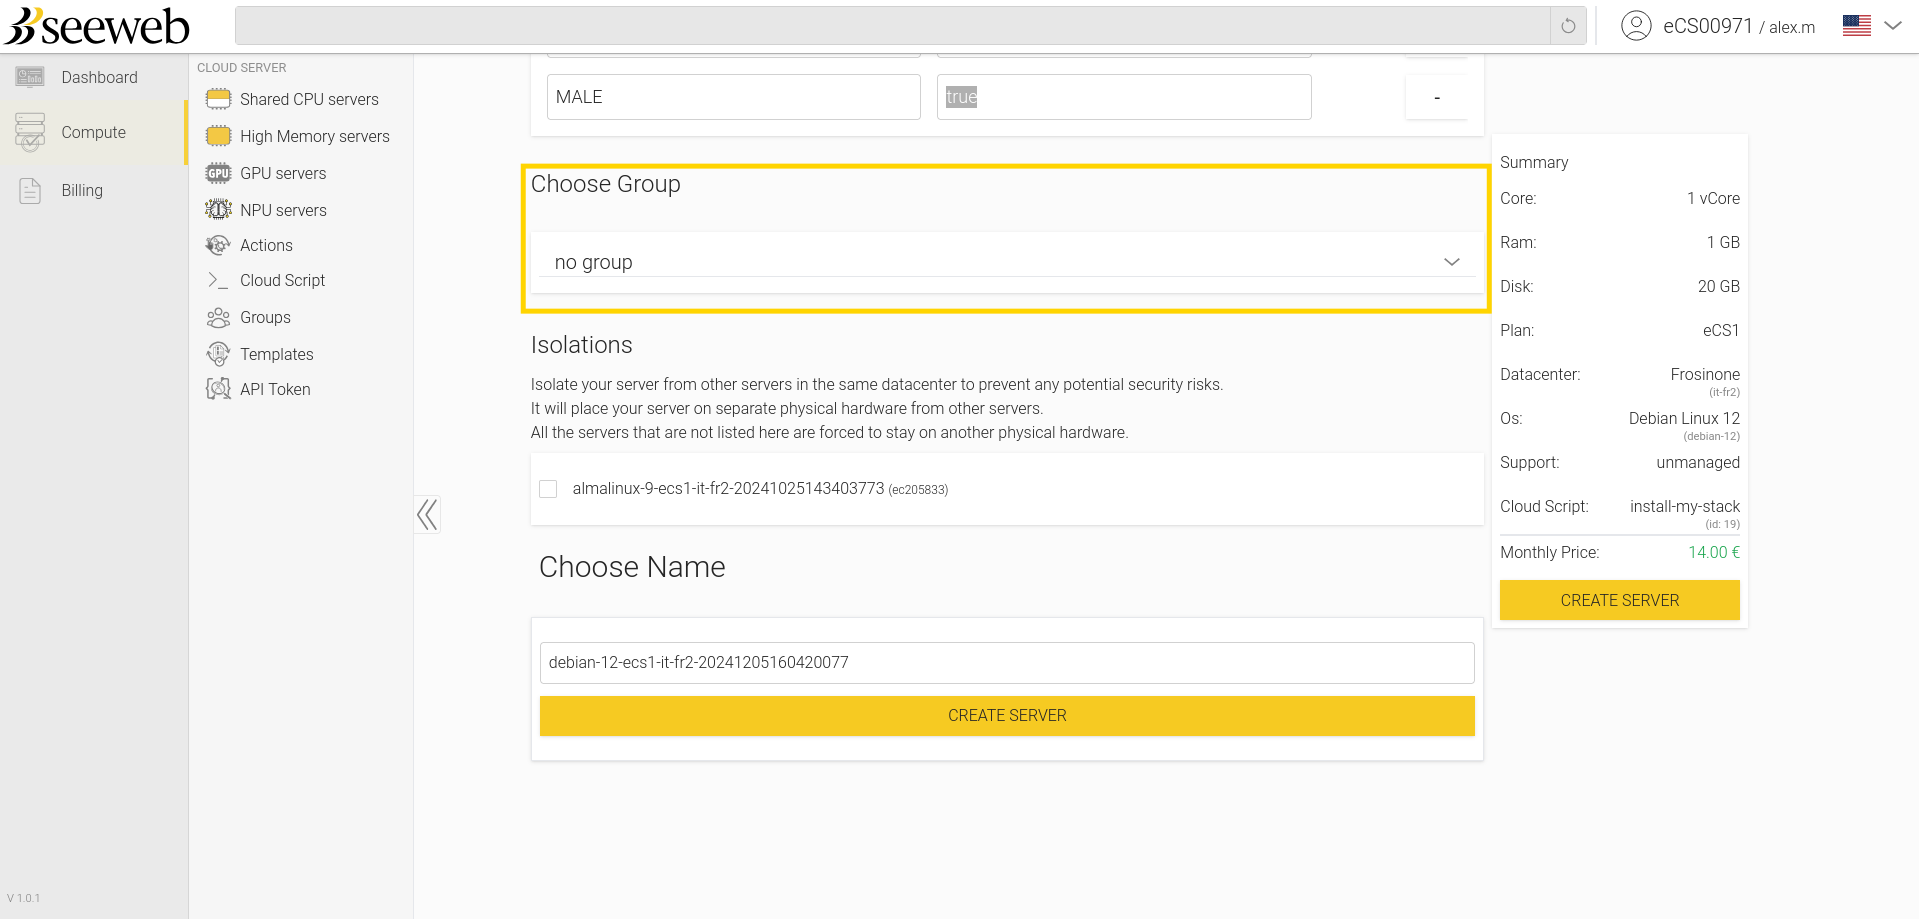1919x919 pixels.
Task: Click Cloud Script terminal icon
Action: [x=218, y=280]
